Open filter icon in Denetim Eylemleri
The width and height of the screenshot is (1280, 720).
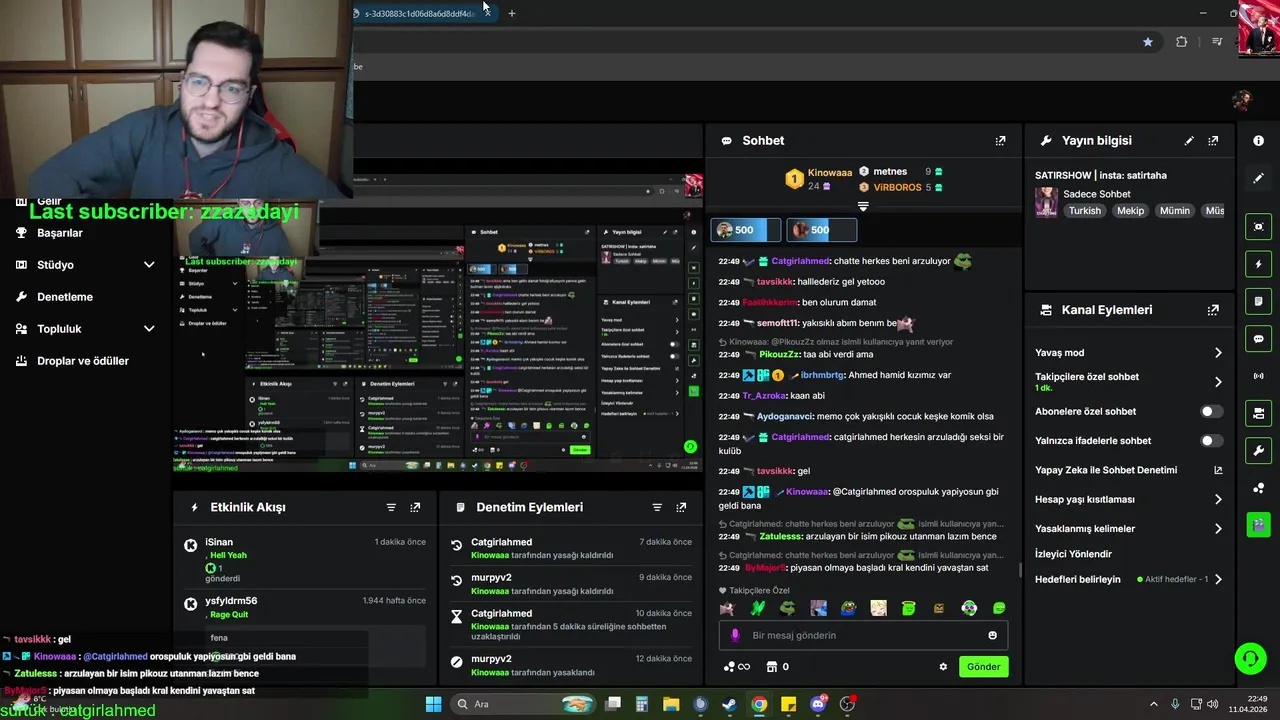pyautogui.click(x=657, y=507)
